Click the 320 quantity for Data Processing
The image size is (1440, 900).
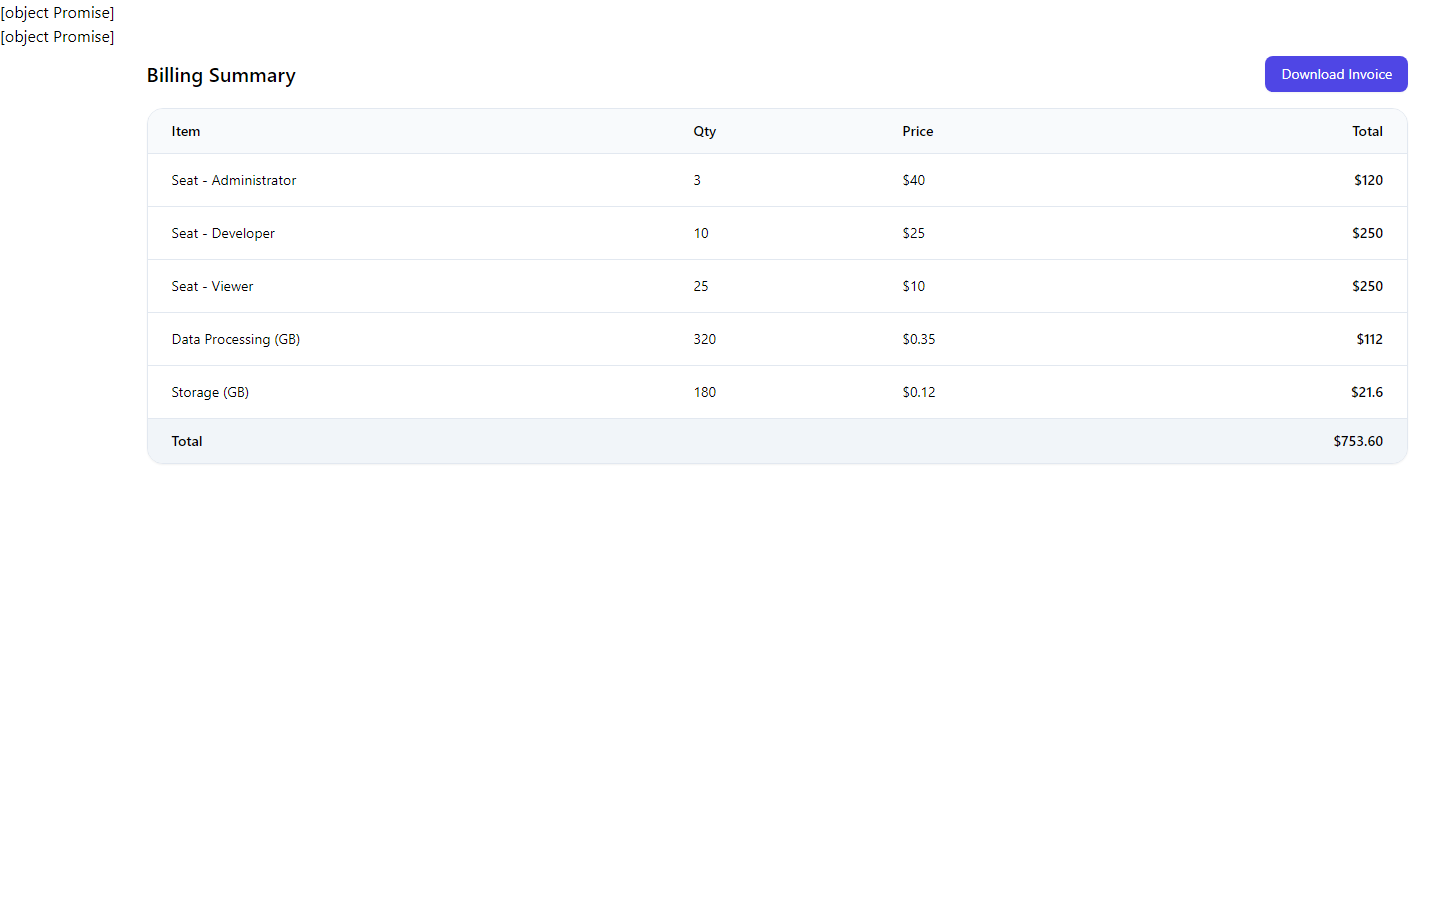(x=704, y=339)
